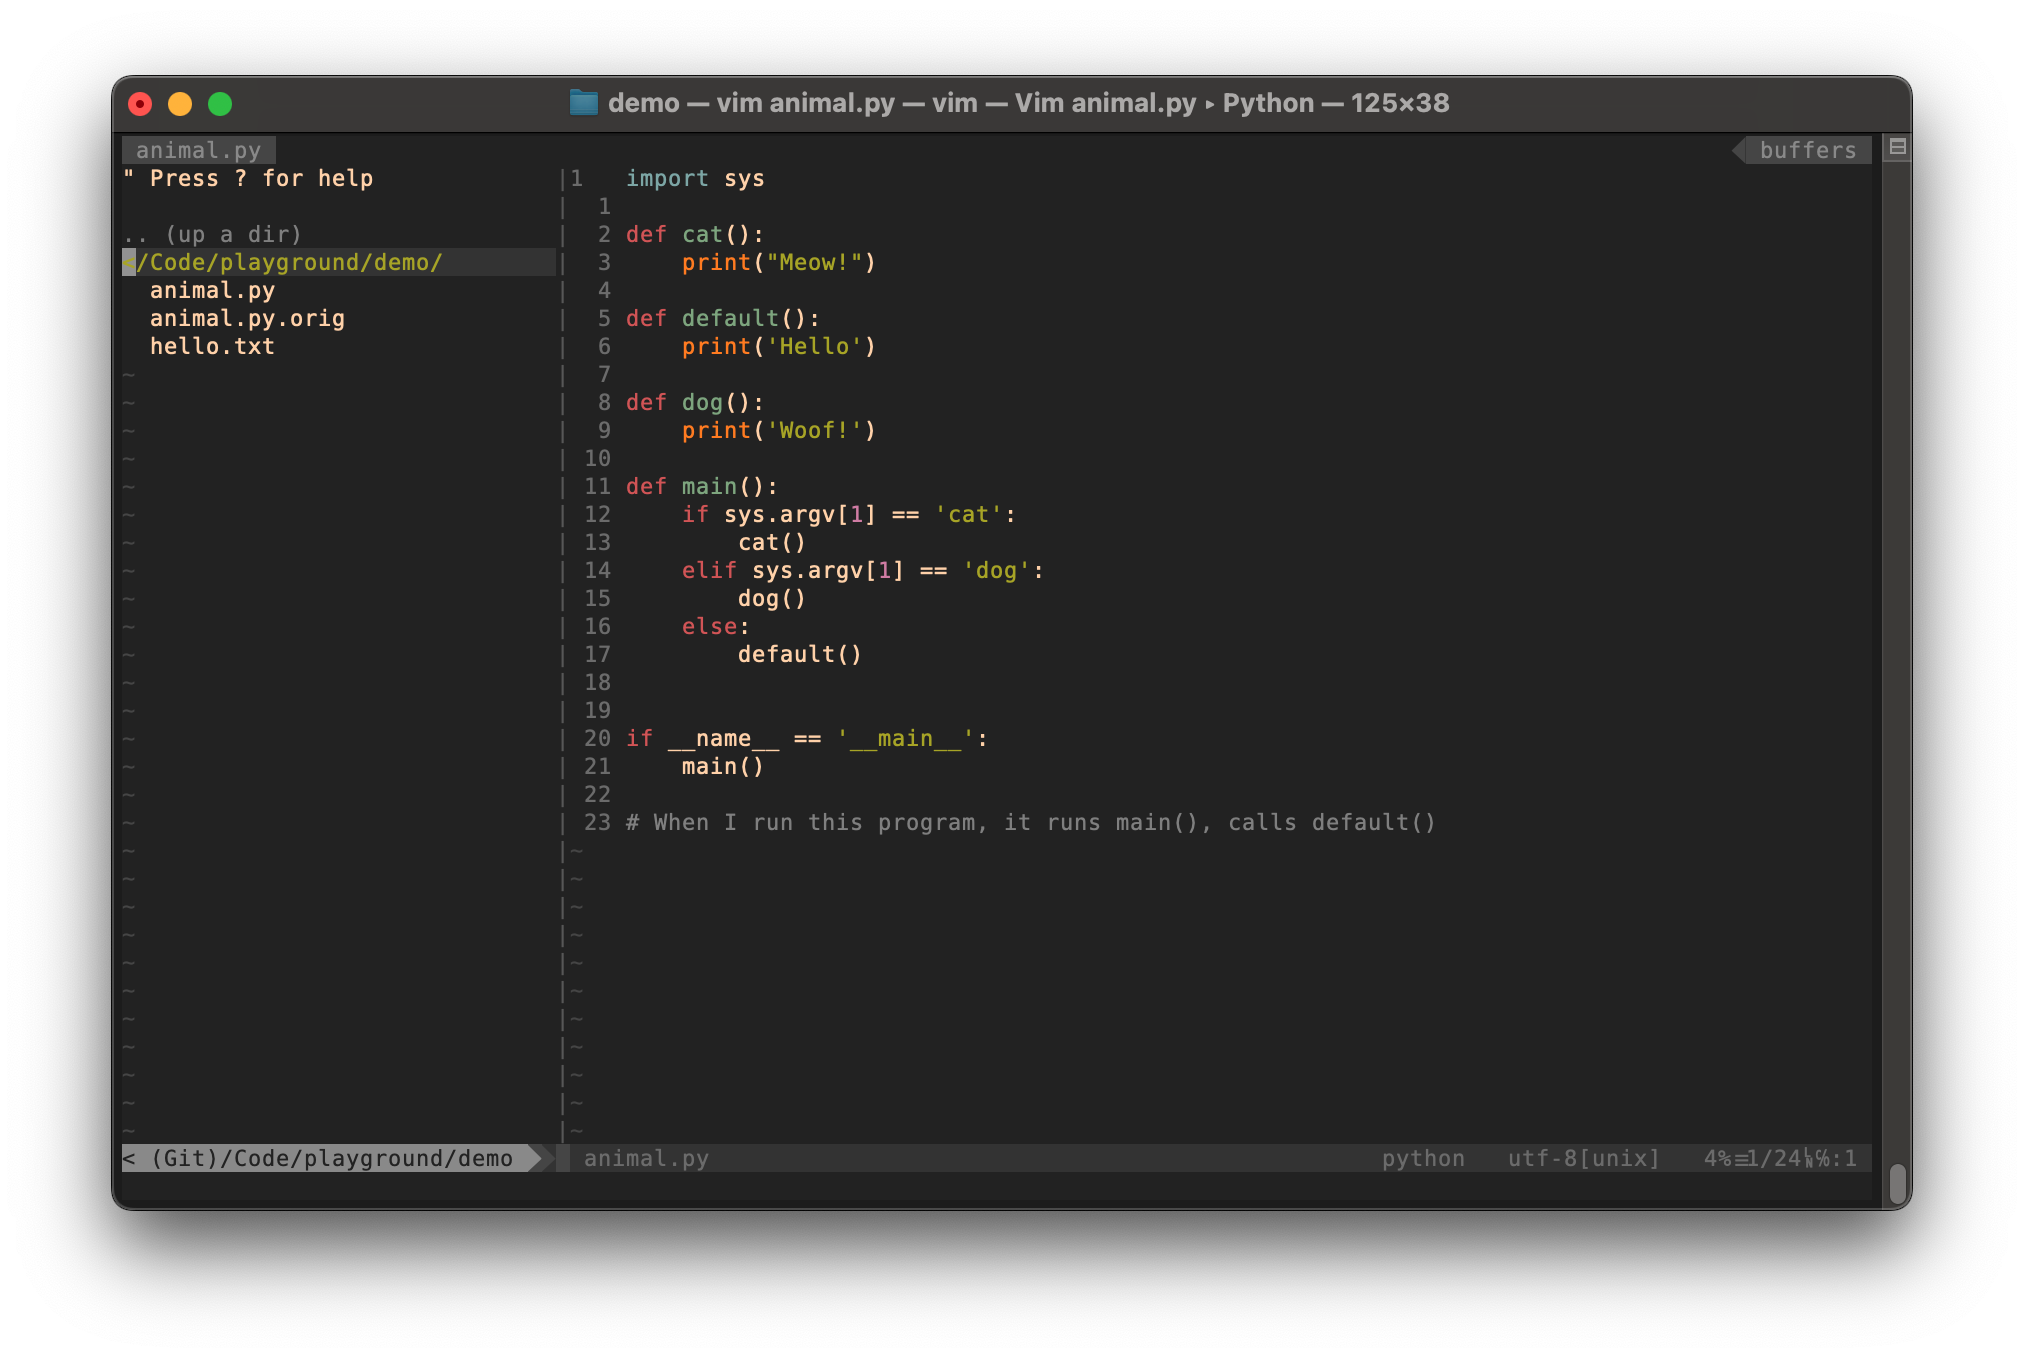
Task: Click the 'Press ? for help' line
Action: (248, 178)
